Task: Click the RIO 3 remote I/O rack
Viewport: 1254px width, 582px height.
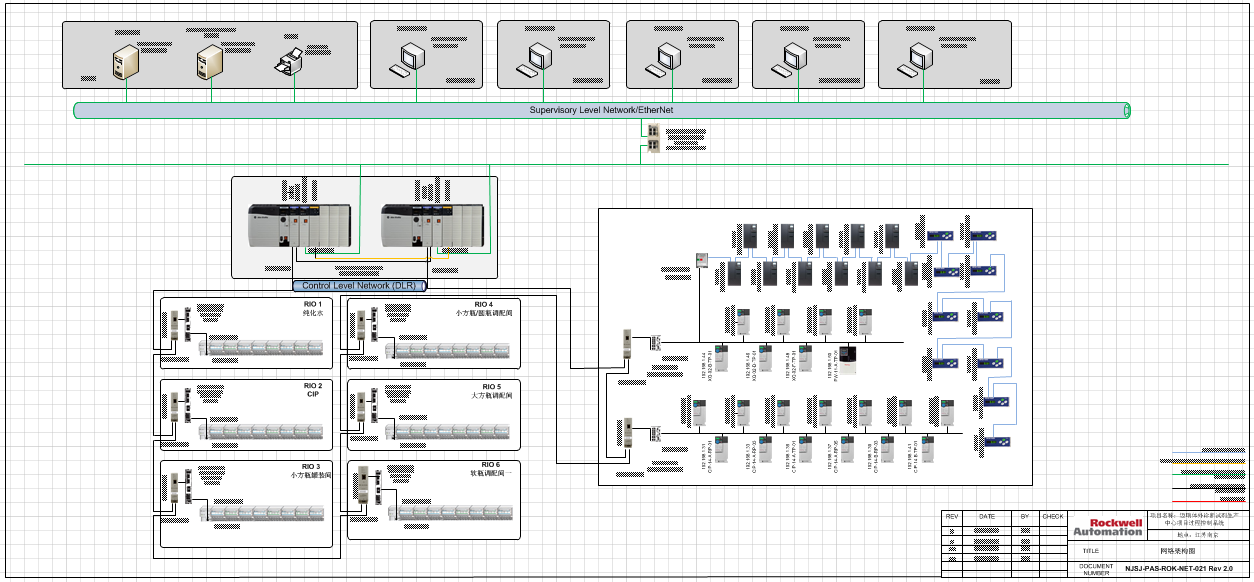Action: point(264,513)
